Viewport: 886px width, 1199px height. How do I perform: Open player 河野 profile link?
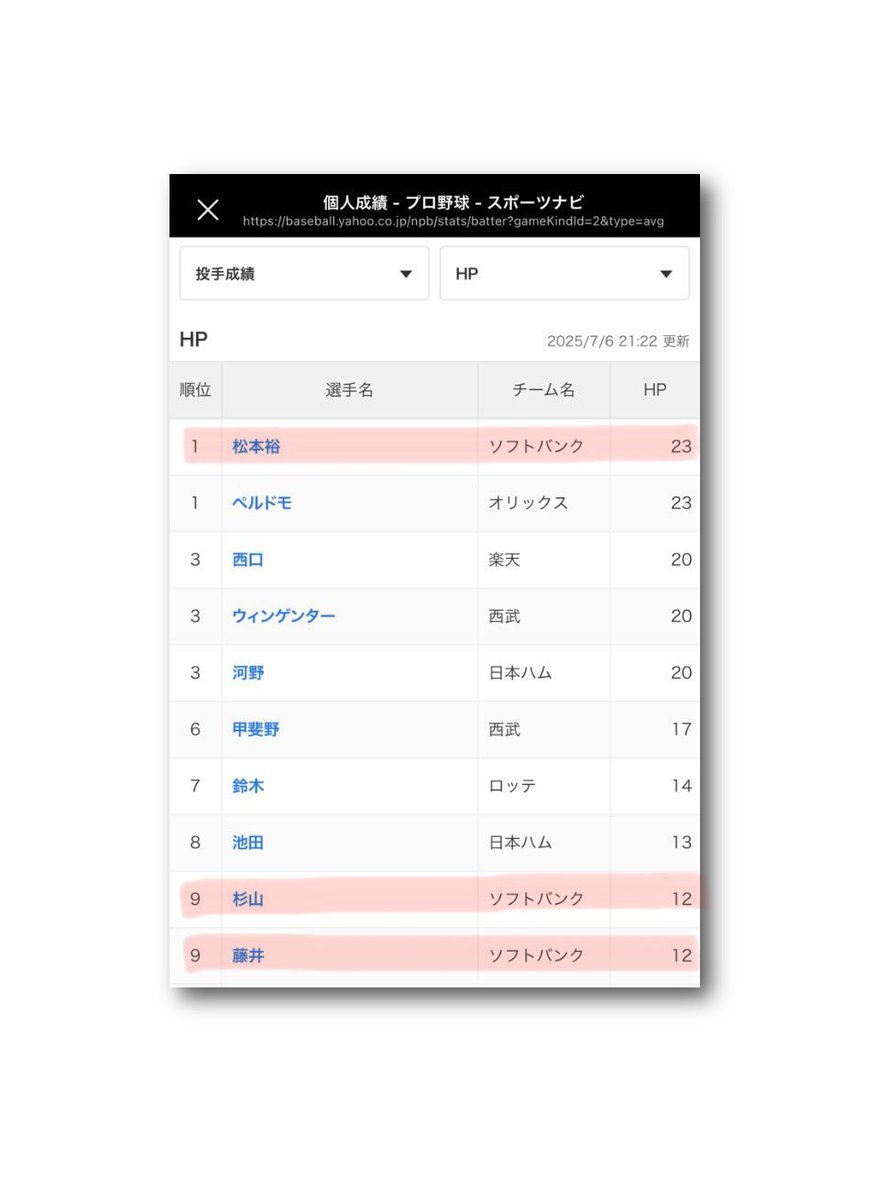click(x=248, y=672)
